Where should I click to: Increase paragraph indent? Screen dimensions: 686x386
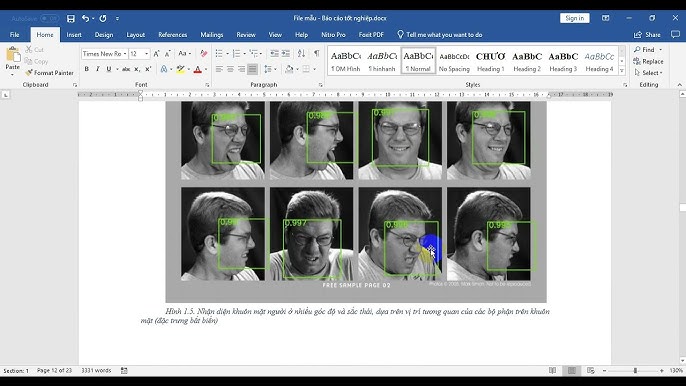[x=286, y=53]
